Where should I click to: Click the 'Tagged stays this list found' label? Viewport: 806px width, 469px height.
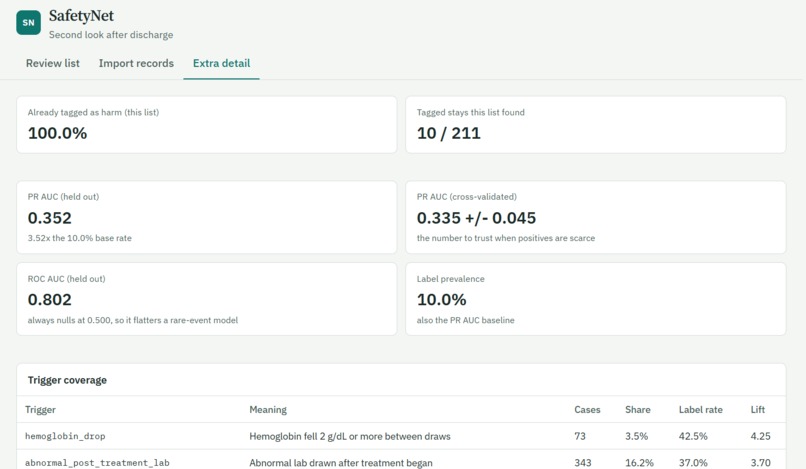(470, 112)
